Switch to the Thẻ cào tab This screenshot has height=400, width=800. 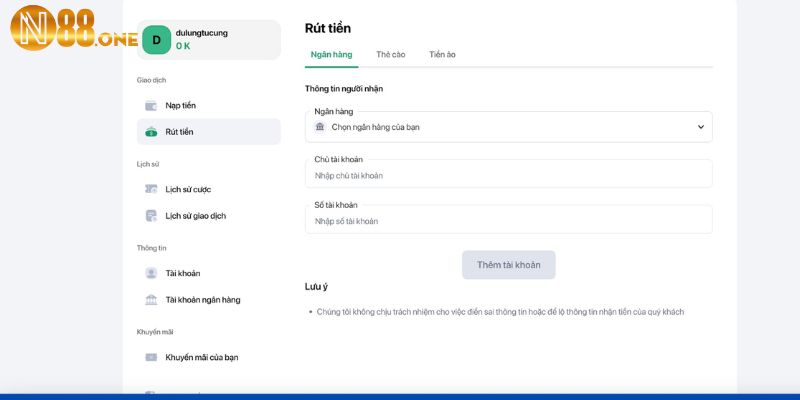390,54
